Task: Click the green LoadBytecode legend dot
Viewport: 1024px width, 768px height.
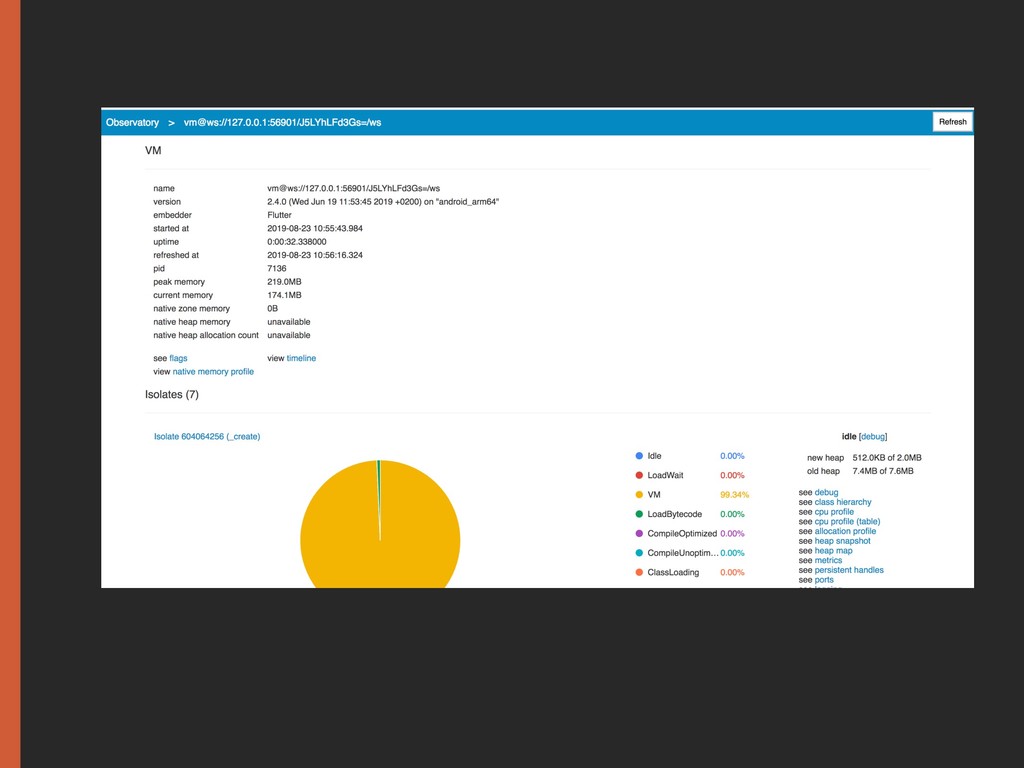Action: point(639,515)
